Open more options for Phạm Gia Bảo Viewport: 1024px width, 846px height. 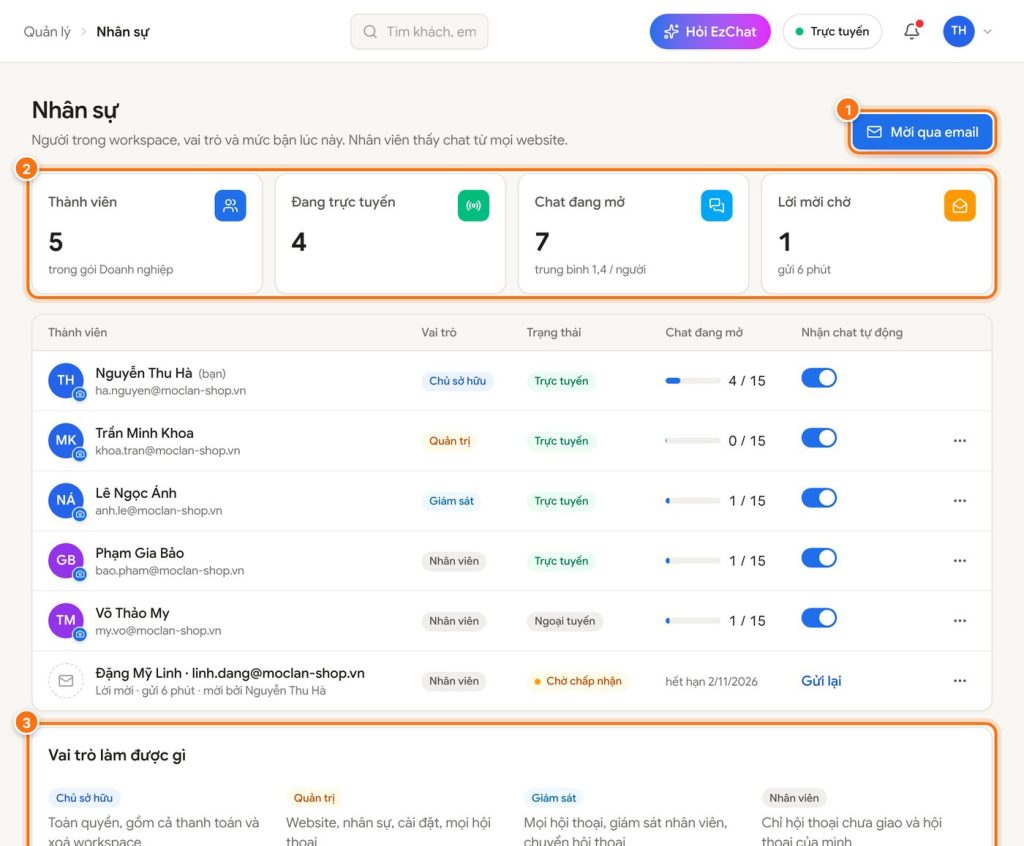point(959,561)
